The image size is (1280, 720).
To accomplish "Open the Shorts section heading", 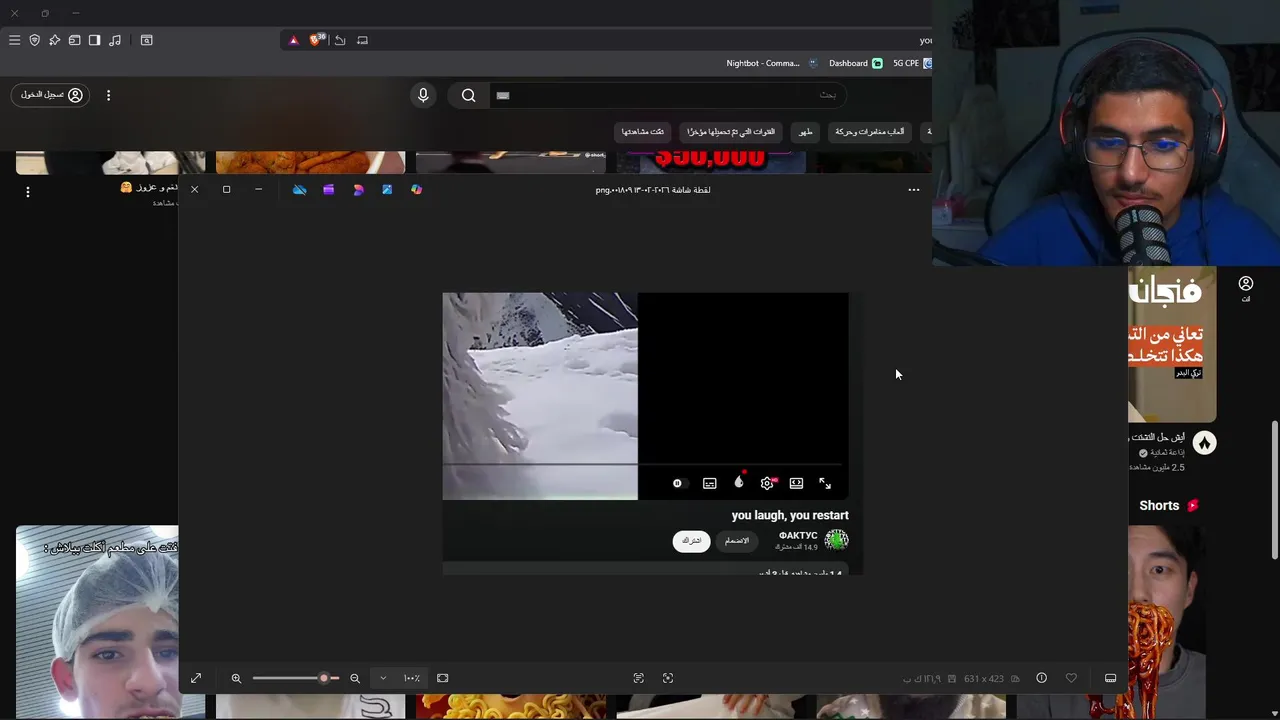I will click(x=1168, y=505).
